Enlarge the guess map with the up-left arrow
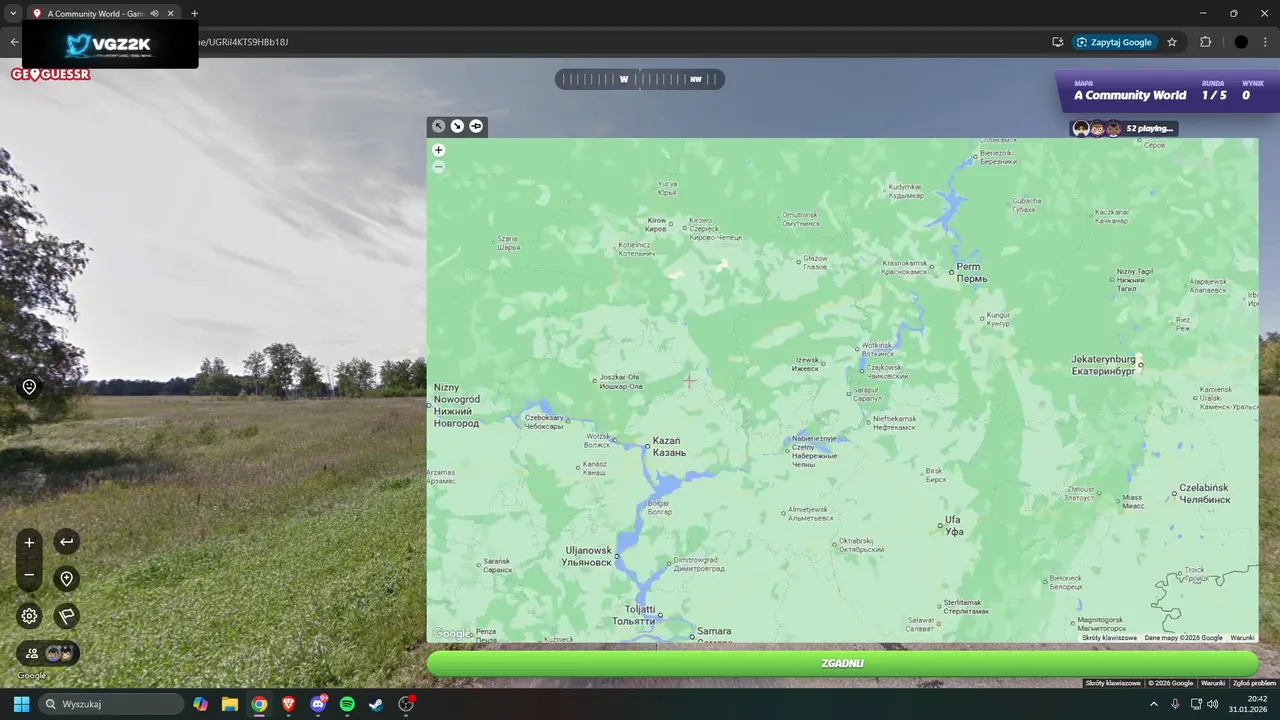Screen dimensions: 1280x720 (438, 126)
